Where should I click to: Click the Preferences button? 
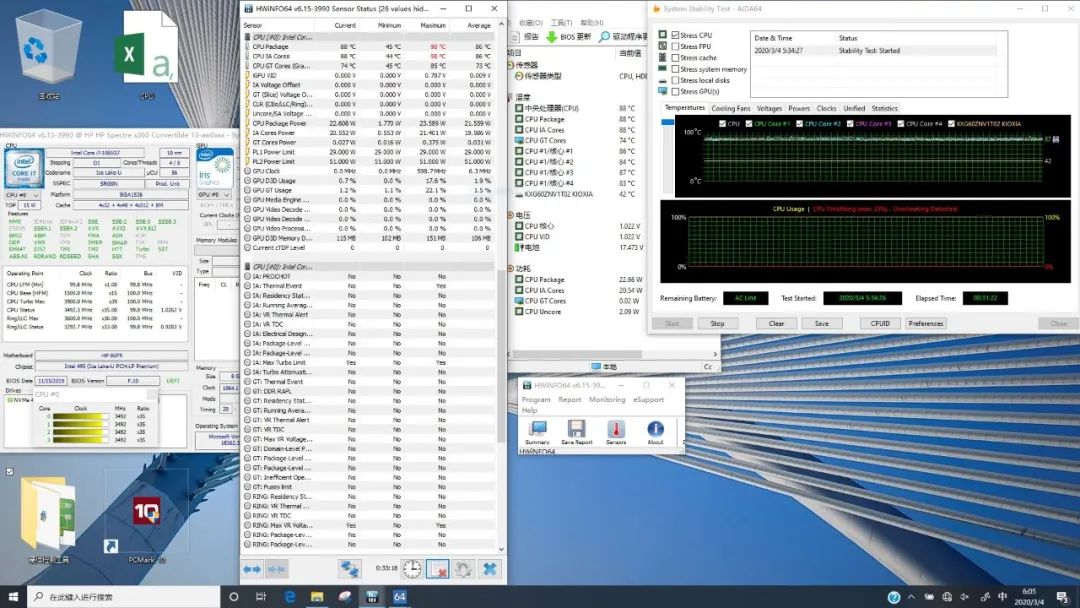coord(925,323)
